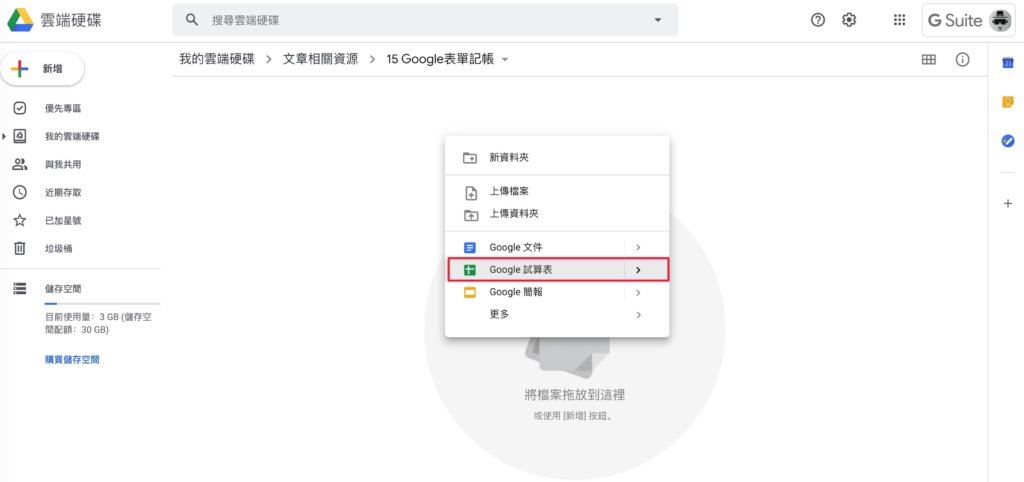Click the 新增 button
1024x482 pixels.
42,69
